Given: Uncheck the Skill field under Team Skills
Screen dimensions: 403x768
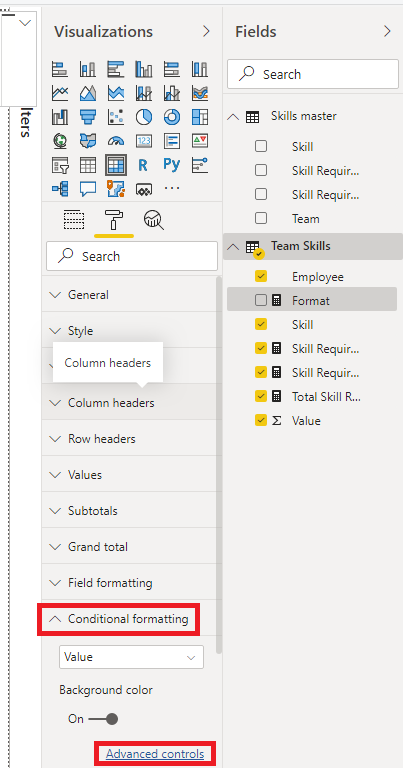Looking at the screenshot, I should (x=261, y=324).
